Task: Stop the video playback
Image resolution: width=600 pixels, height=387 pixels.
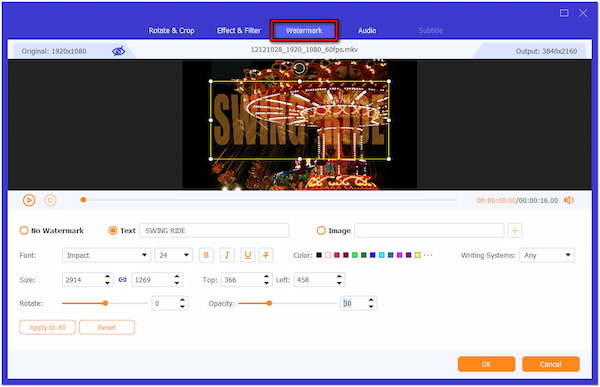Action: pos(50,200)
